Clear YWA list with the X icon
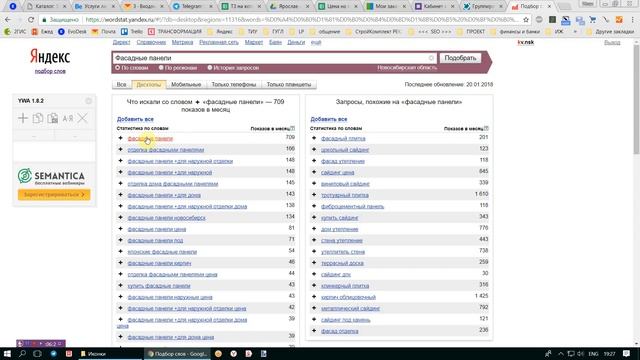 point(82,118)
